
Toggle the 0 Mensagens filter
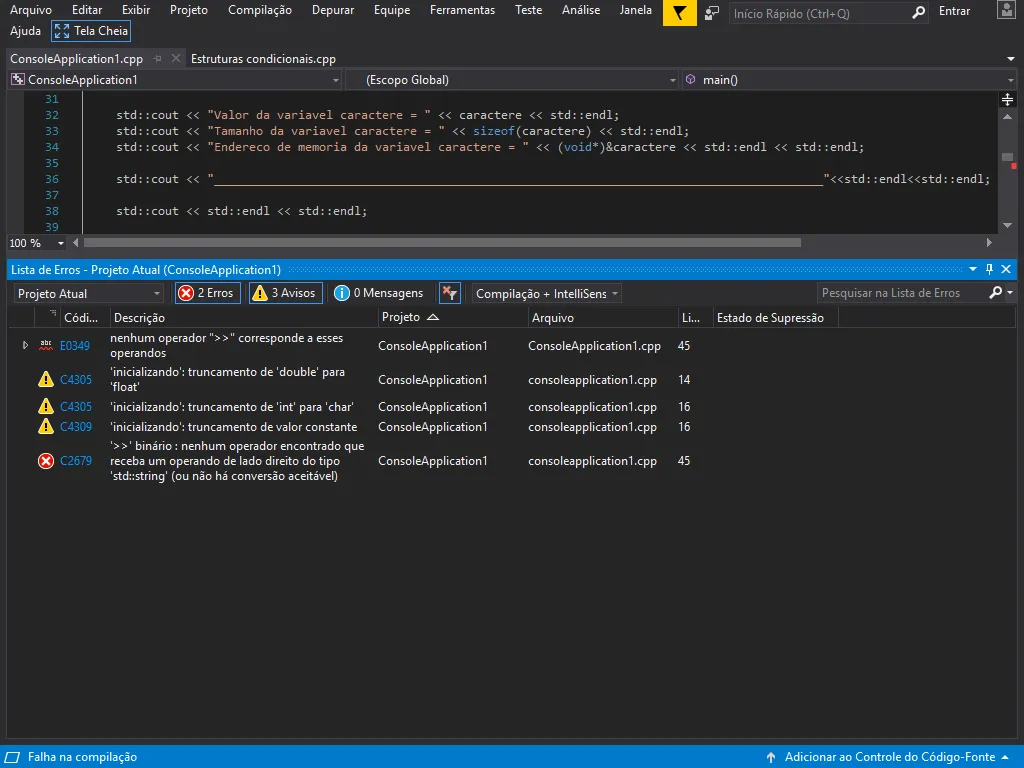(x=379, y=293)
